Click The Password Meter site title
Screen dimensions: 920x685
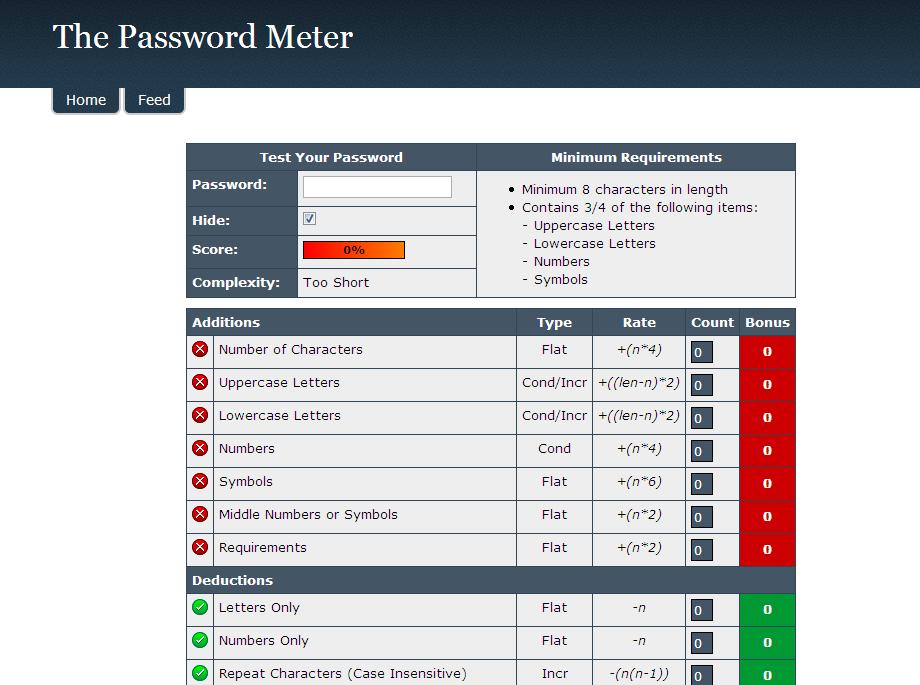point(202,36)
